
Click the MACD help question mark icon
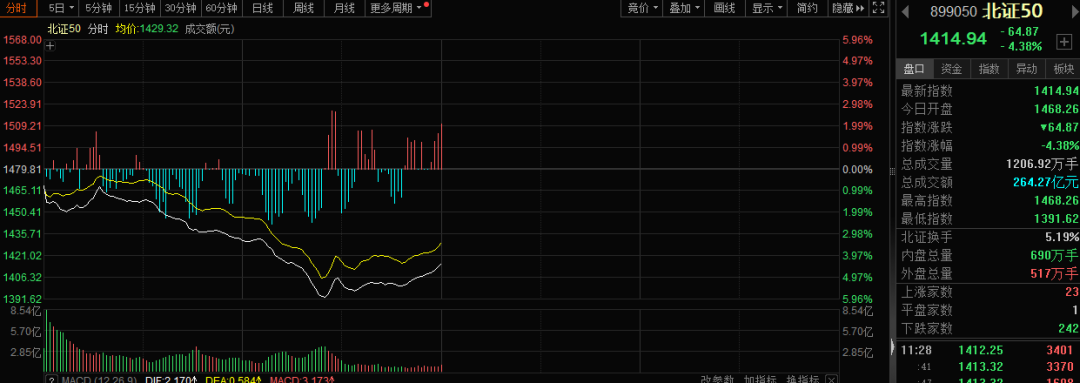pyautogui.click(x=52, y=380)
